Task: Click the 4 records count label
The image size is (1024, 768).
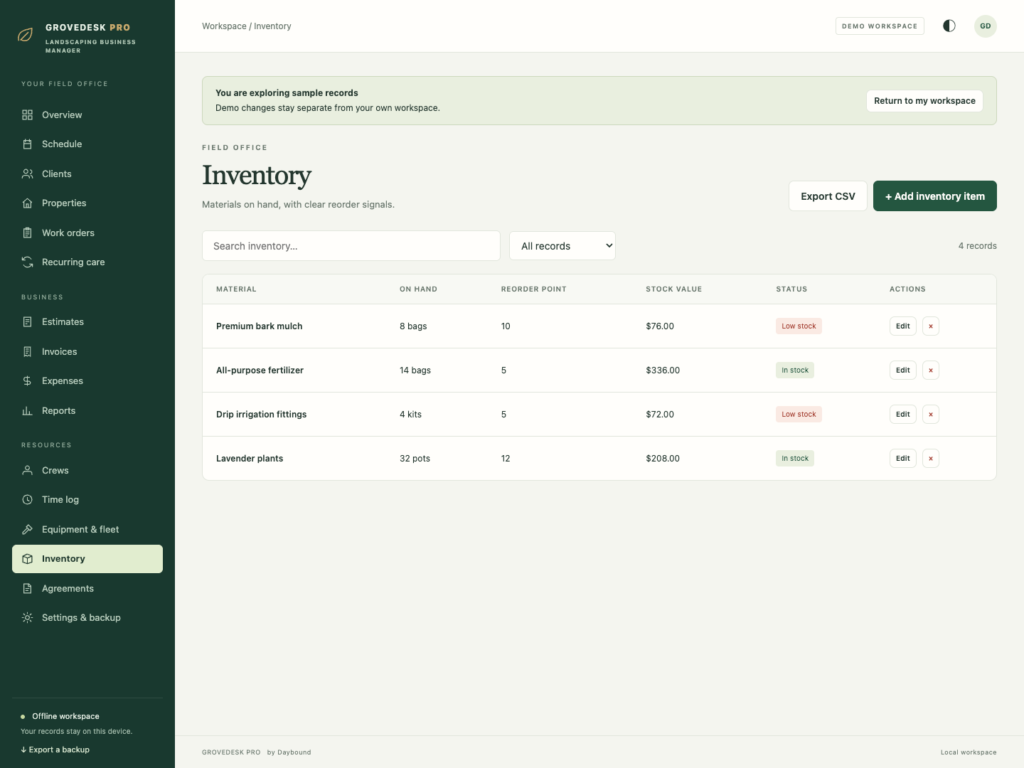Action: point(977,246)
